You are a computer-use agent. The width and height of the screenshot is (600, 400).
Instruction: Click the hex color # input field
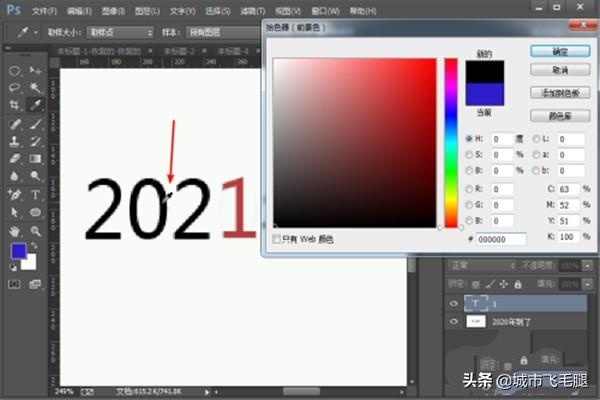502,239
